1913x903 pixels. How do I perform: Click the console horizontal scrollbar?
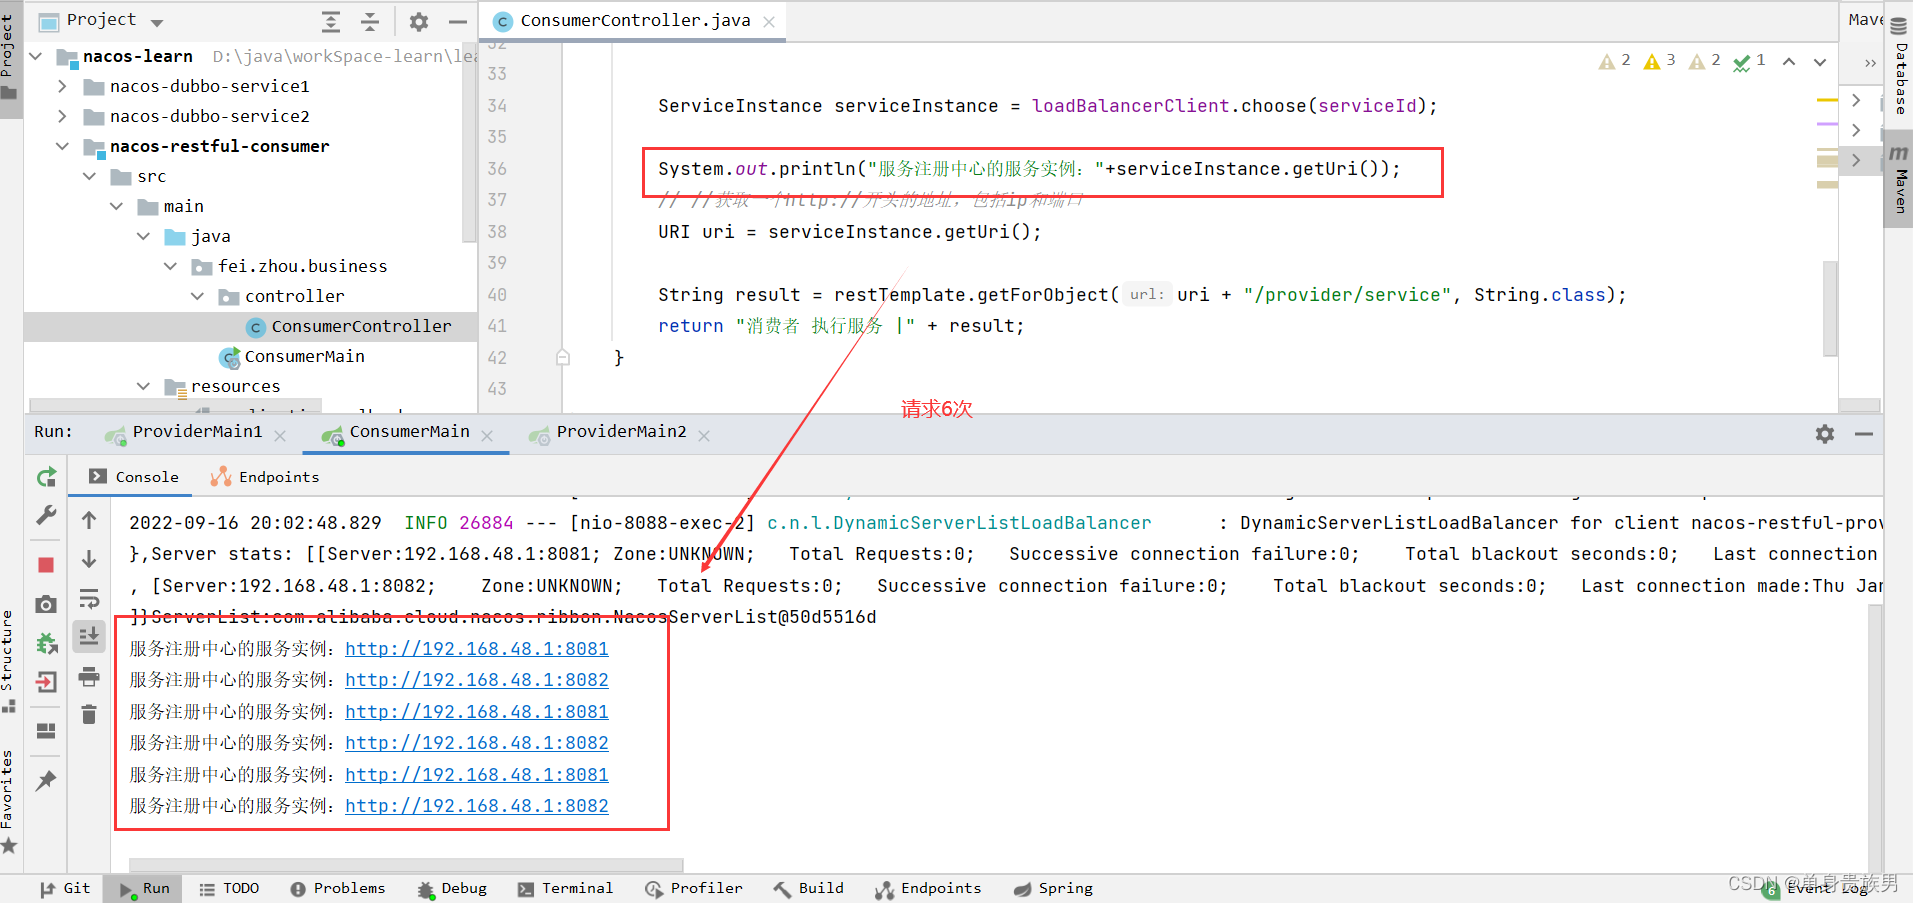point(406,865)
